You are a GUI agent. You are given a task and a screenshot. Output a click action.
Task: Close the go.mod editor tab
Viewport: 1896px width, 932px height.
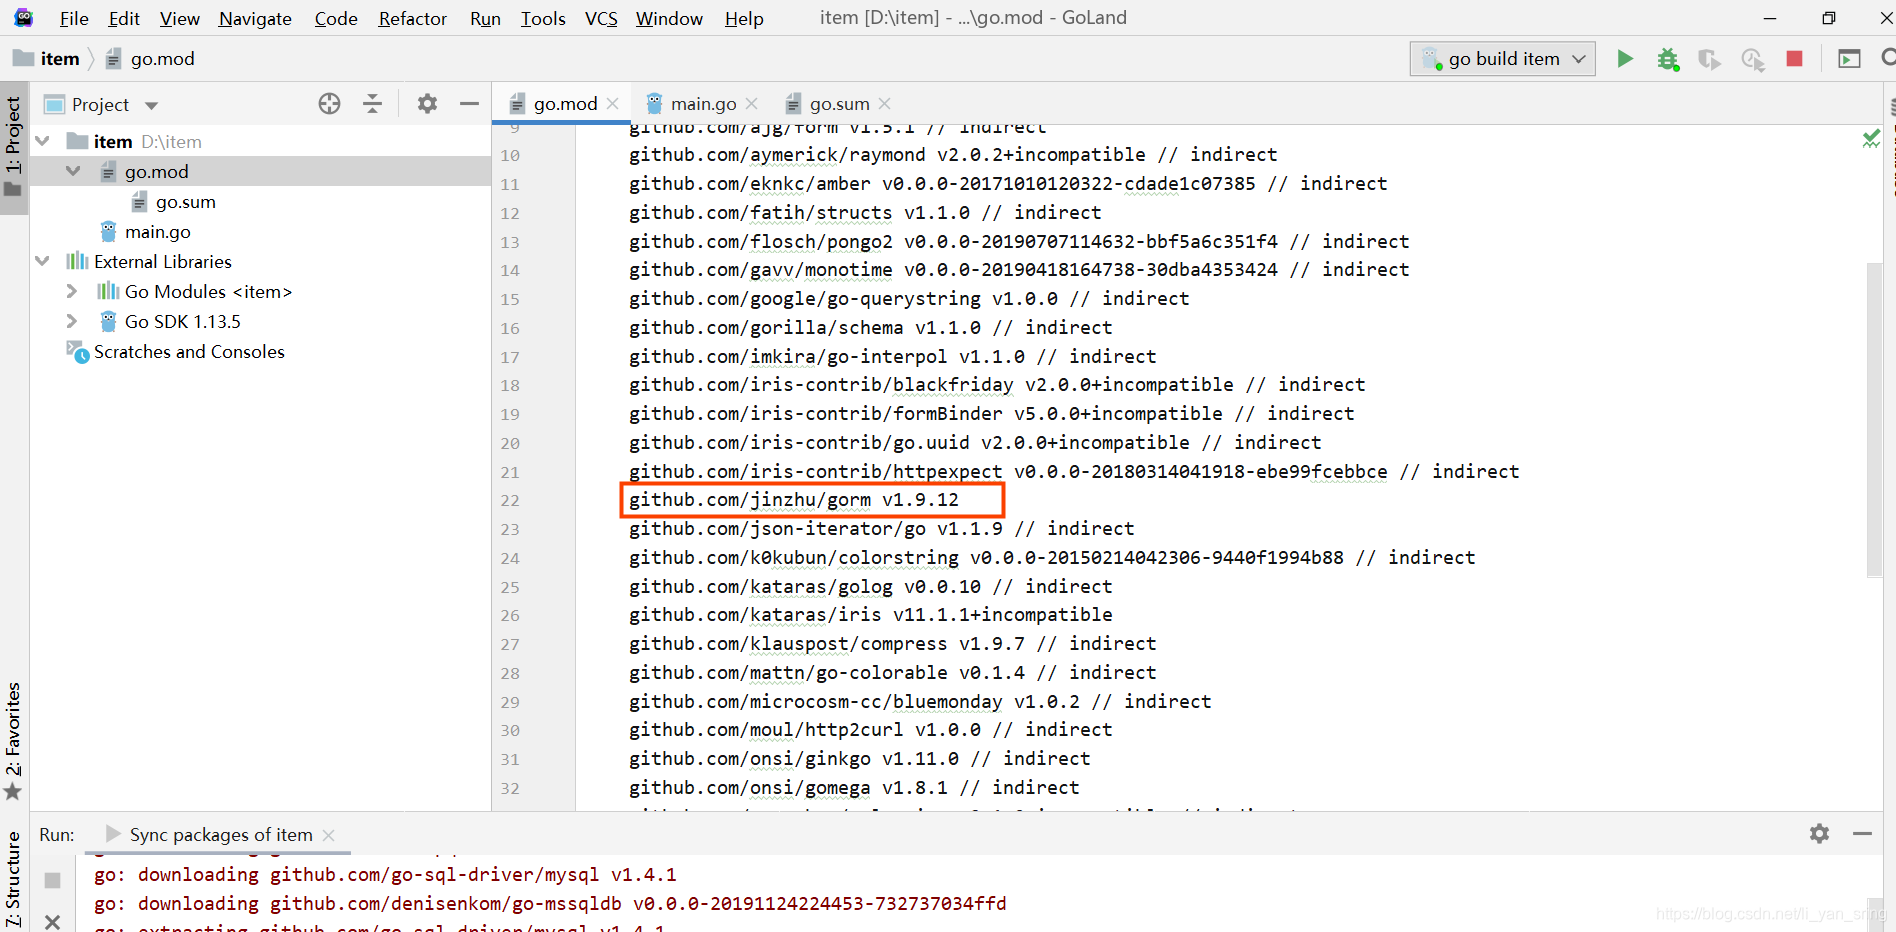tap(613, 103)
